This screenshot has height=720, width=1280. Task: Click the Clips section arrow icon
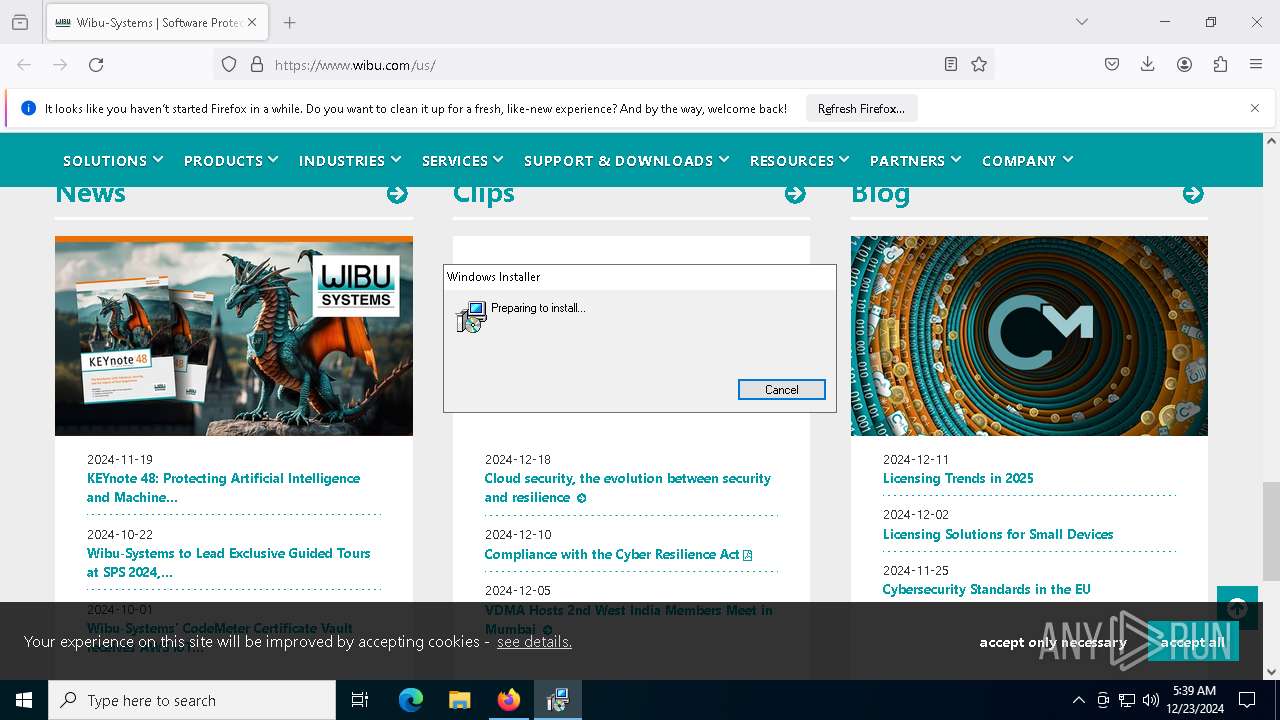coord(795,194)
